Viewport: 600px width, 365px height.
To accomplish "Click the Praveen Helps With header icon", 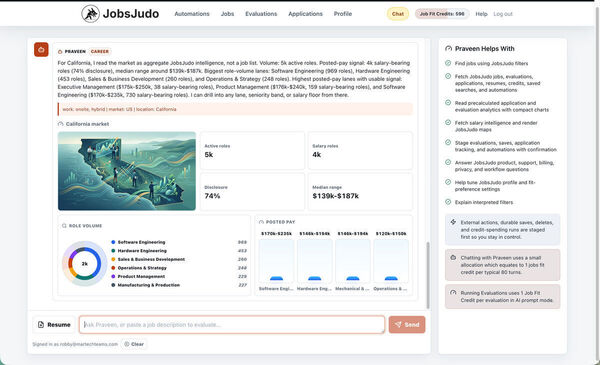I will coord(448,49).
